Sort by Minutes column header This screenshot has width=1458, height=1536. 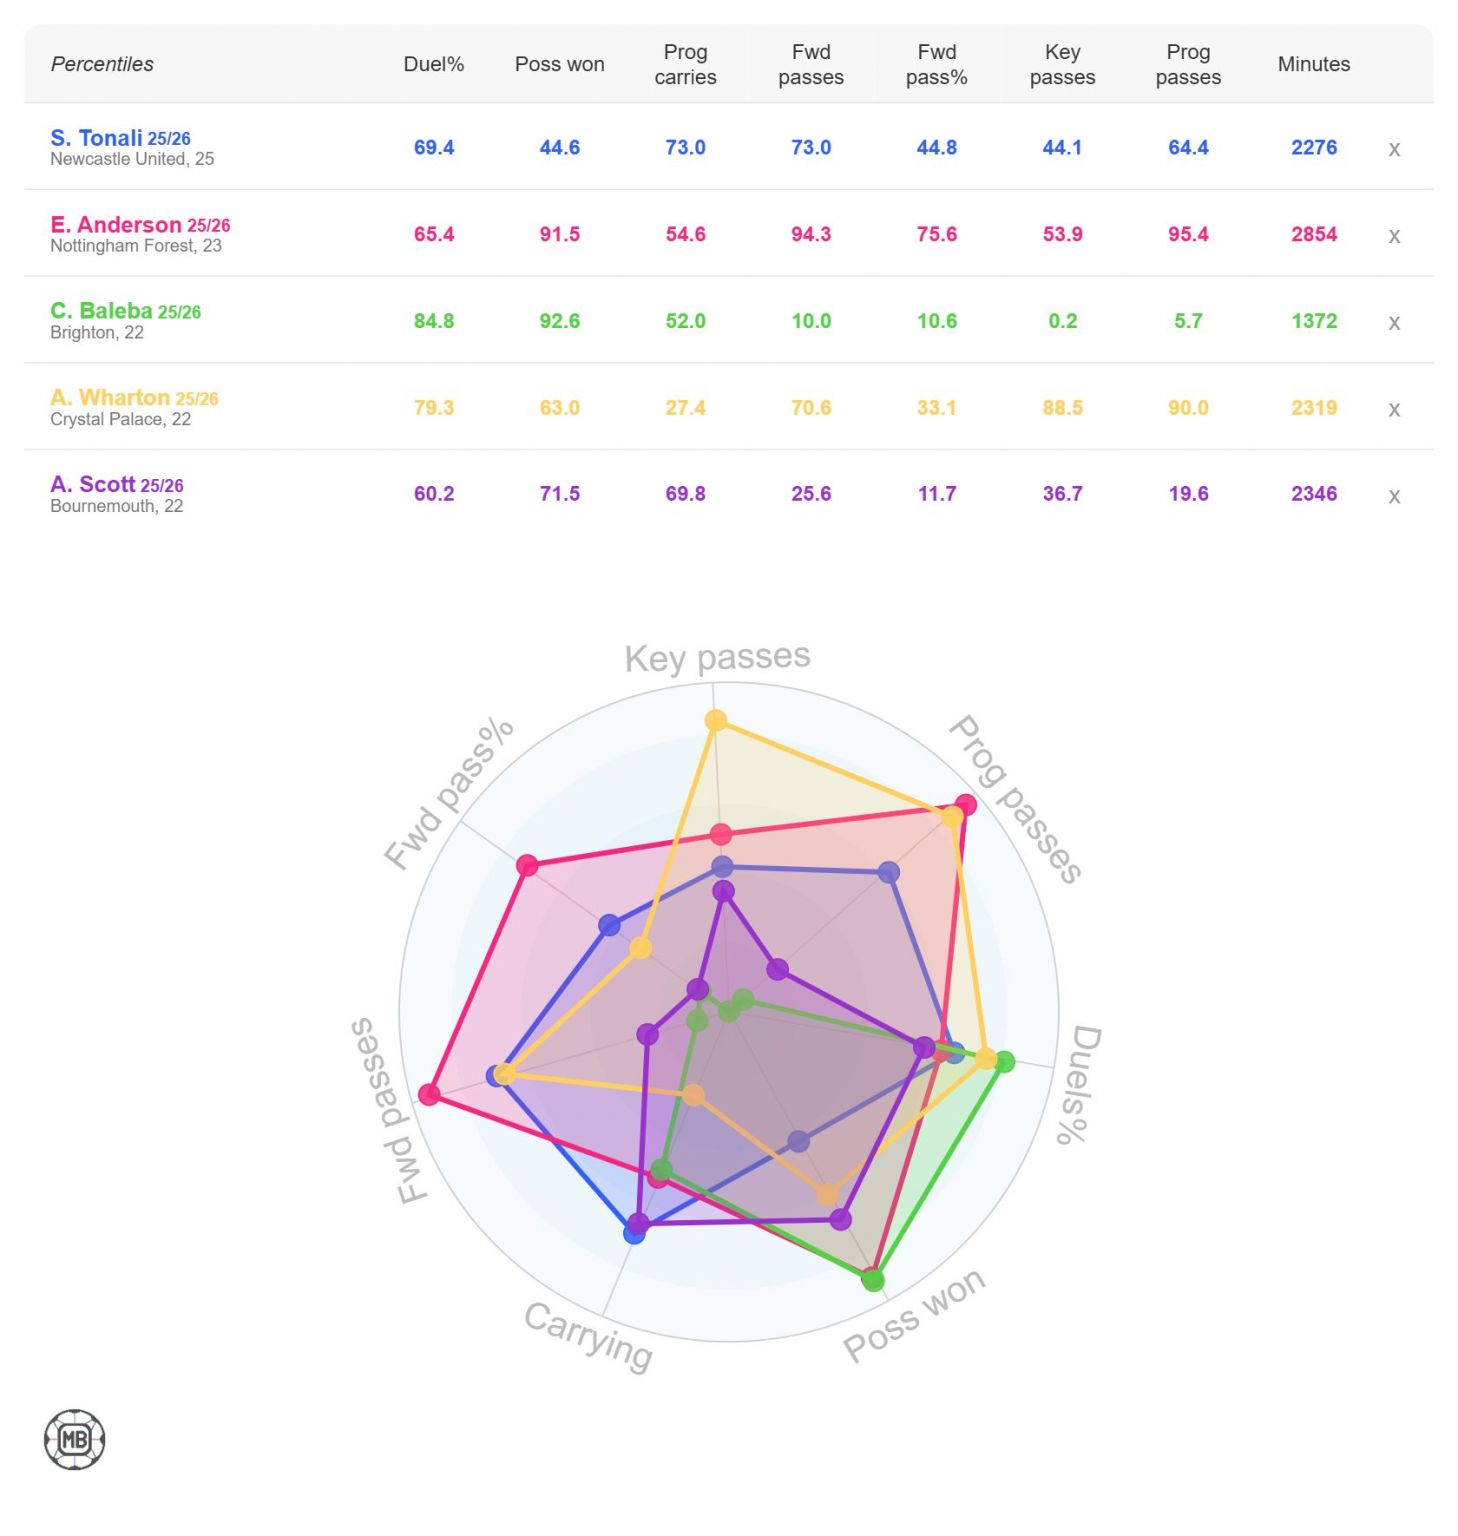click(1314, 64)
